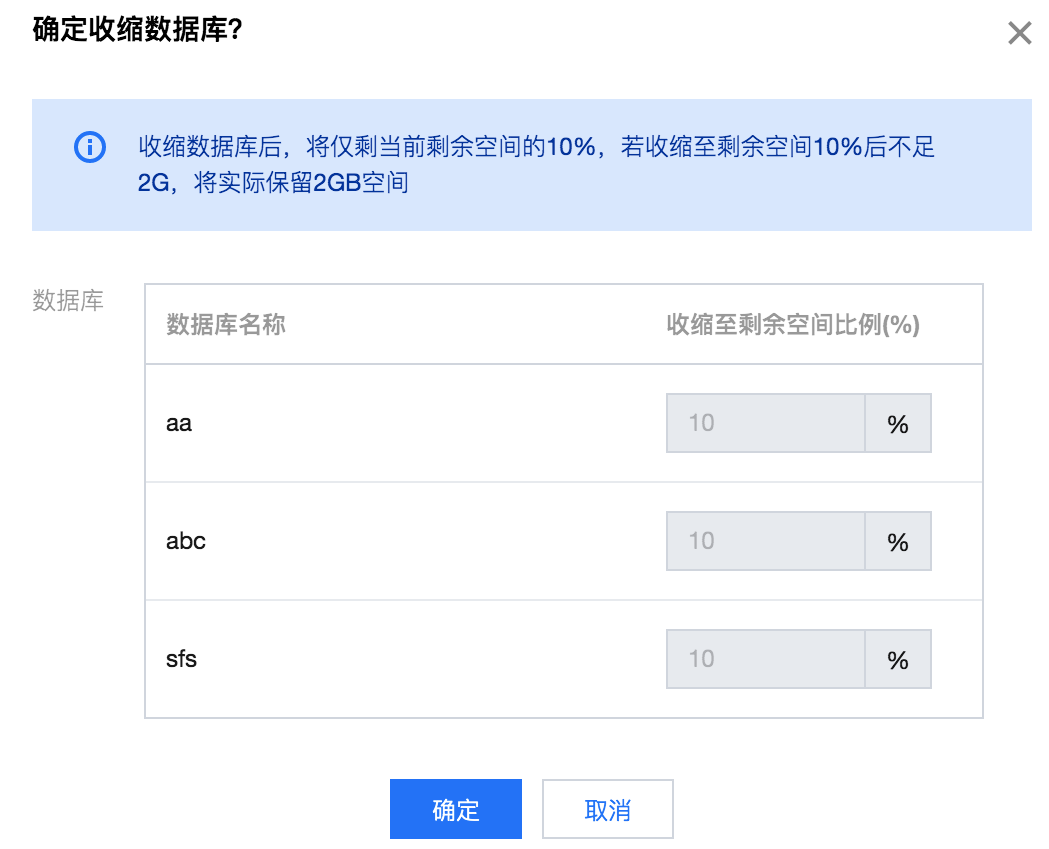Click the % suffix for sfs row
The height and width of the screenshot is (849, 1049).
pyautogui.click(x=898, y=659)
